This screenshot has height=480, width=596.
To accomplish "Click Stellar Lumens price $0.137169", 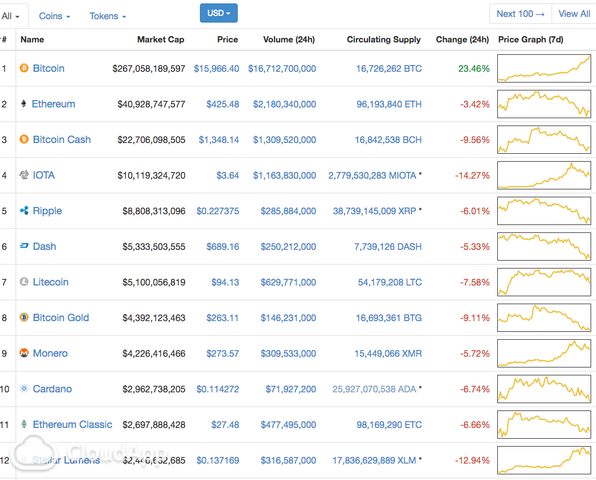I will (218, 461).
